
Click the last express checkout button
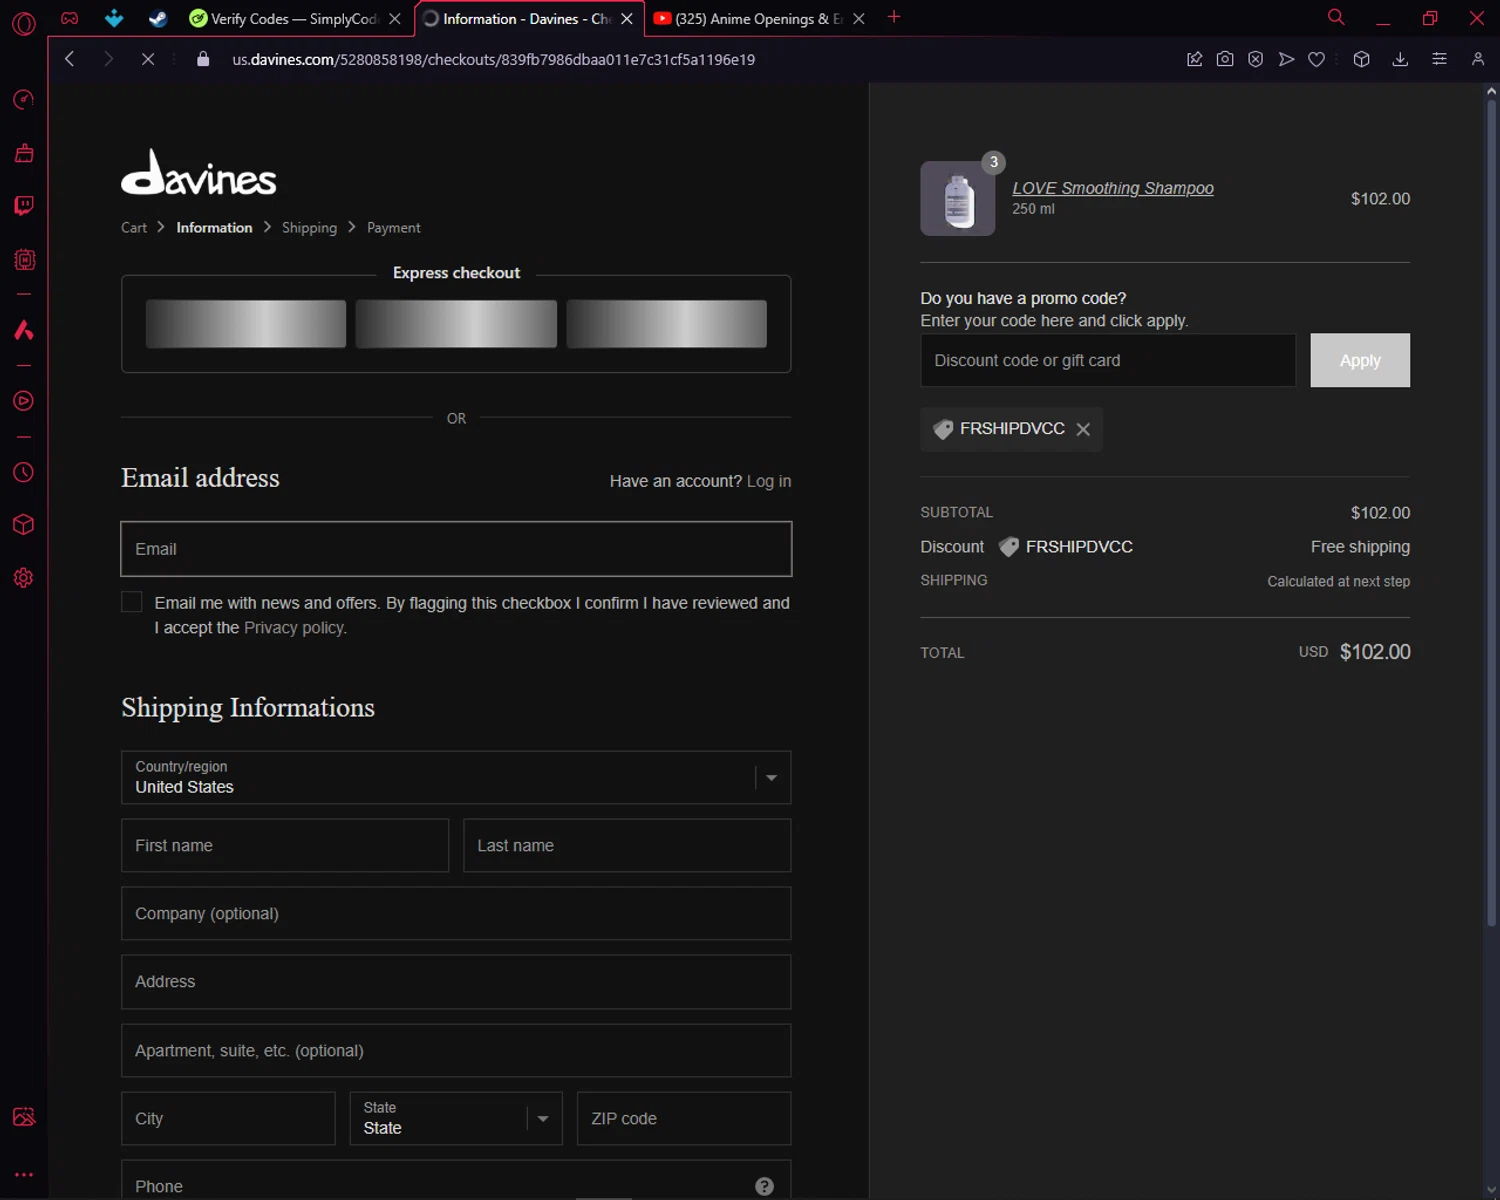point(667,324)
